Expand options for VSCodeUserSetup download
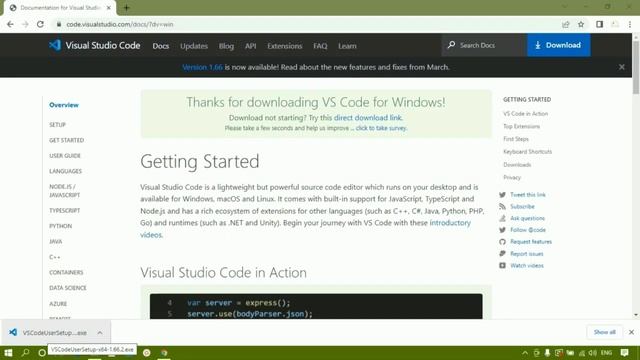Image resolution: width=640 pixels, height=360 pixels. tap(100, 333)
